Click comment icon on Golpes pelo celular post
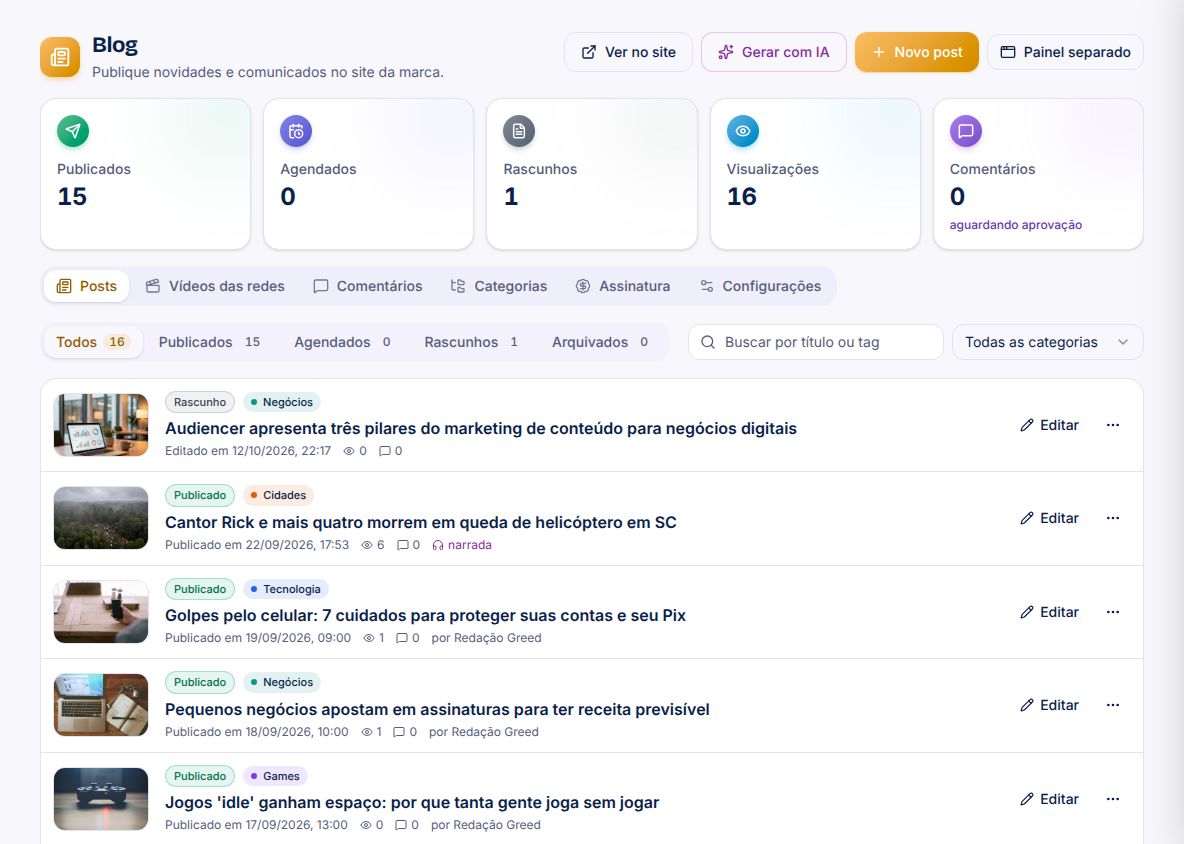The width and height of the screenshot is (1184, 844). coord(402,638)
